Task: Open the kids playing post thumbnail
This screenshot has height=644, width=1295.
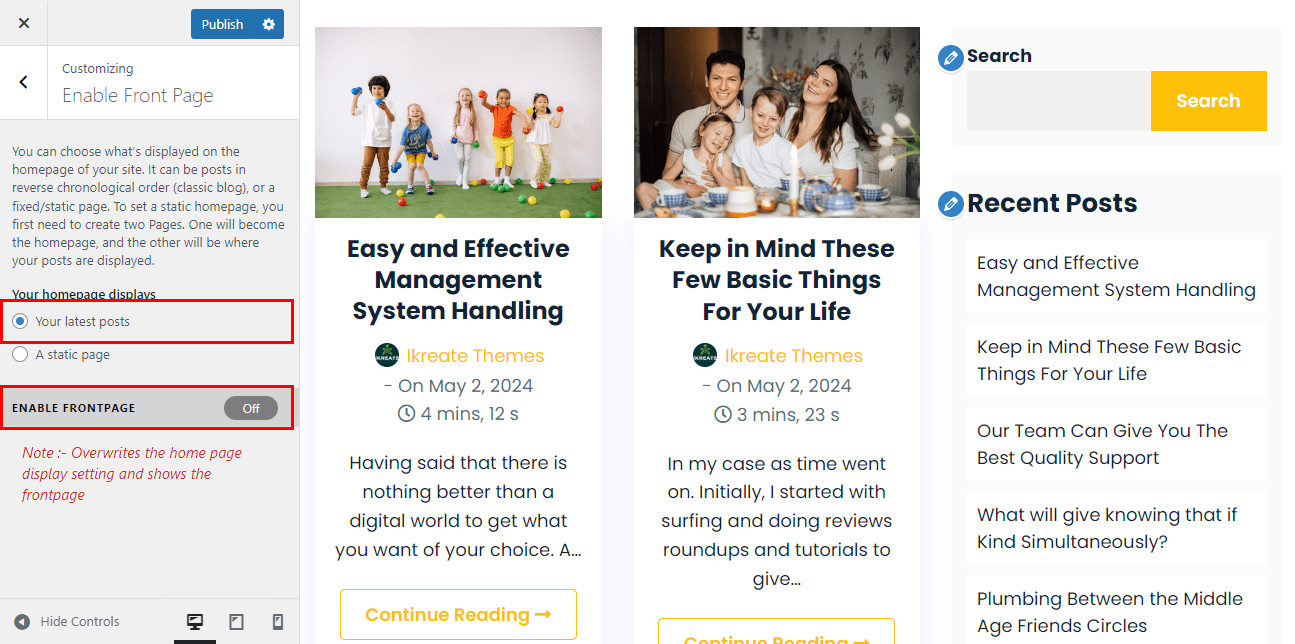Action: pos(458,122)
